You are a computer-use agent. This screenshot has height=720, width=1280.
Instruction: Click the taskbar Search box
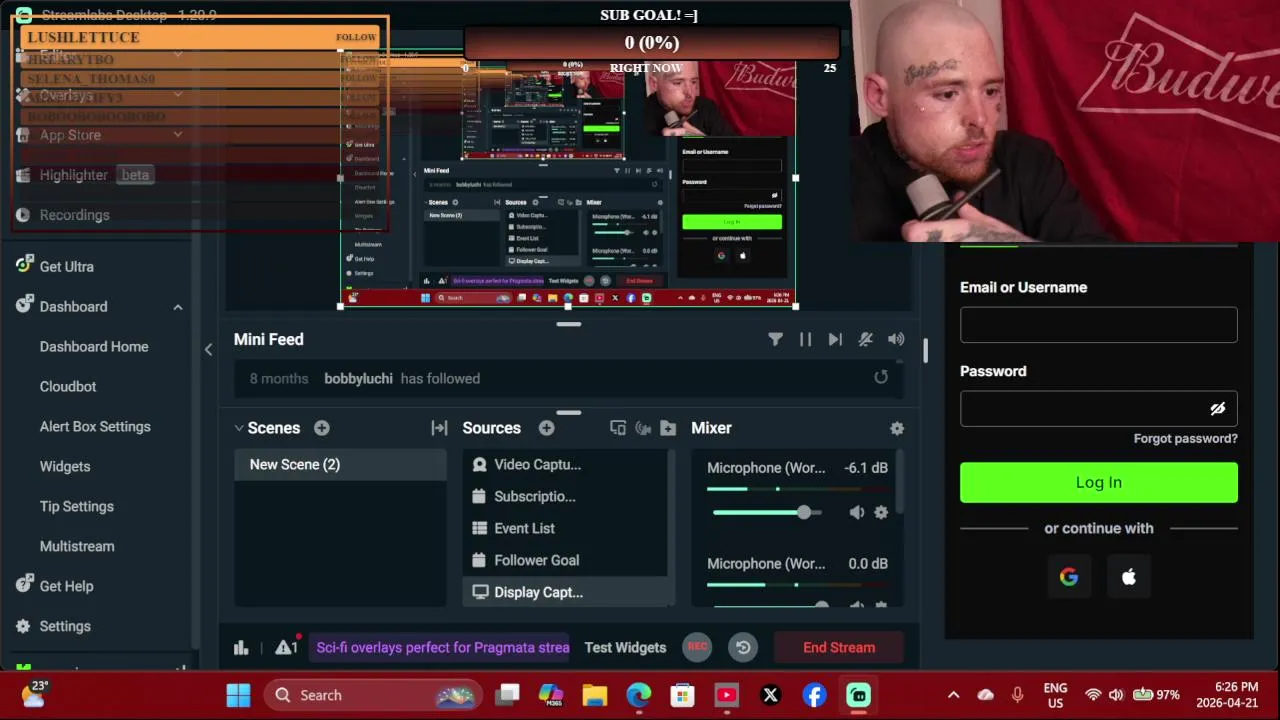tap(372, 695)
